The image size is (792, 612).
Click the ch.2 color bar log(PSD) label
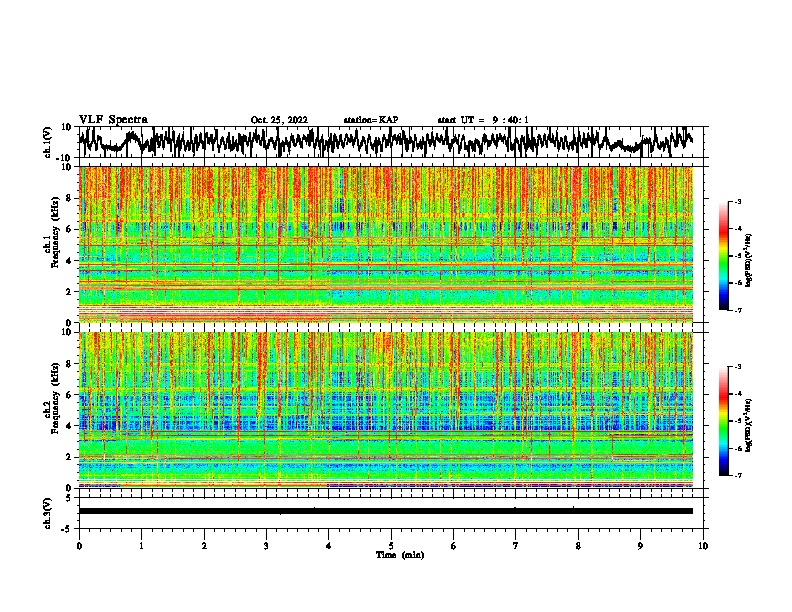click(749, 425)
